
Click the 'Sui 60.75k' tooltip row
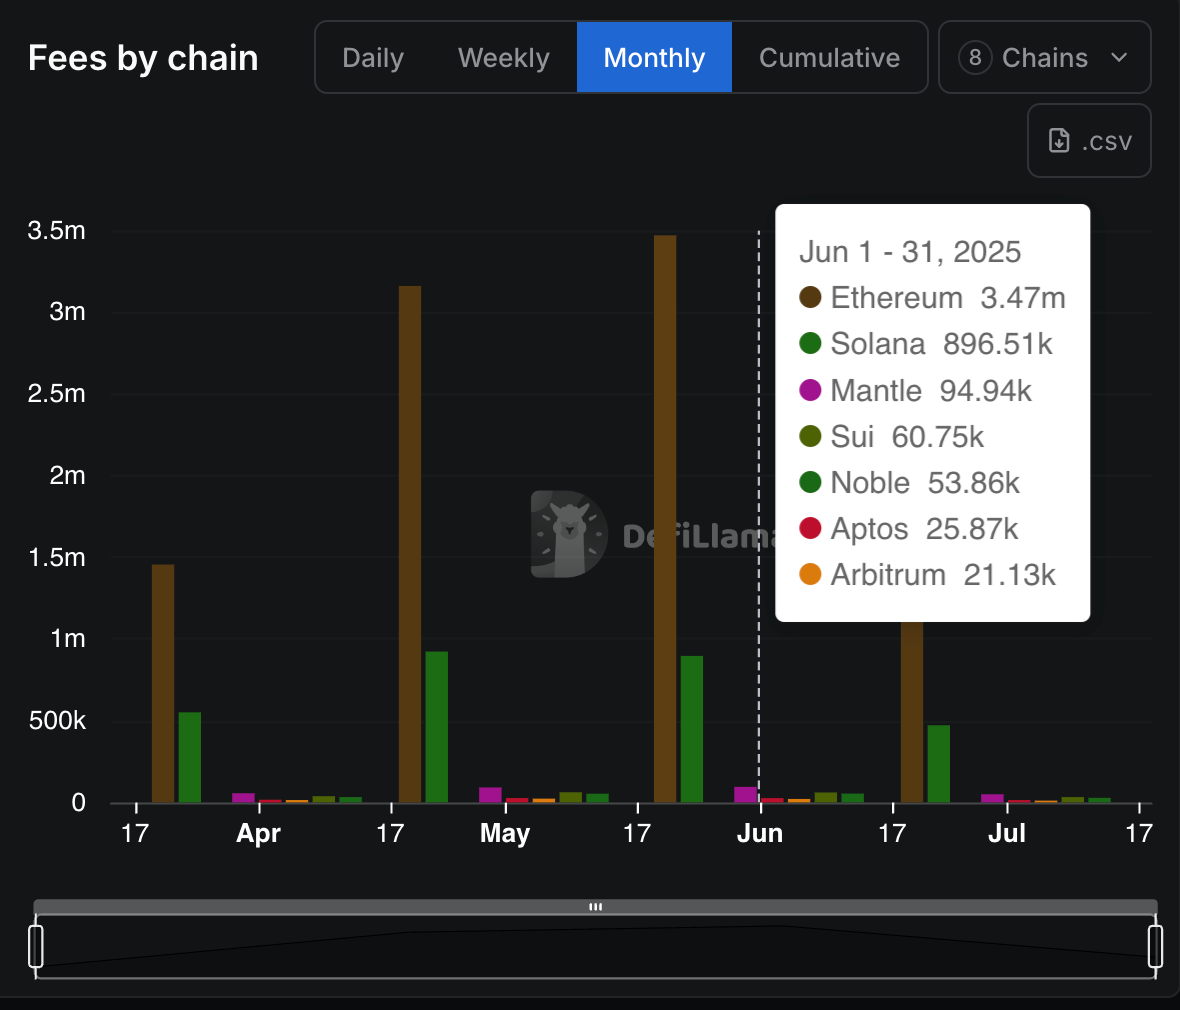(892, 437)
